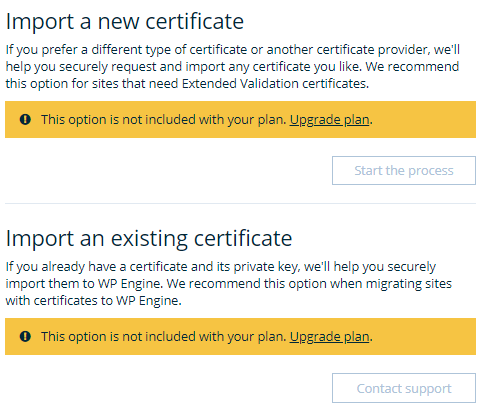Click 'with certificates to WP Engine' text line
484x414 pixels.
pyautogui.click(x=93, y=301)
